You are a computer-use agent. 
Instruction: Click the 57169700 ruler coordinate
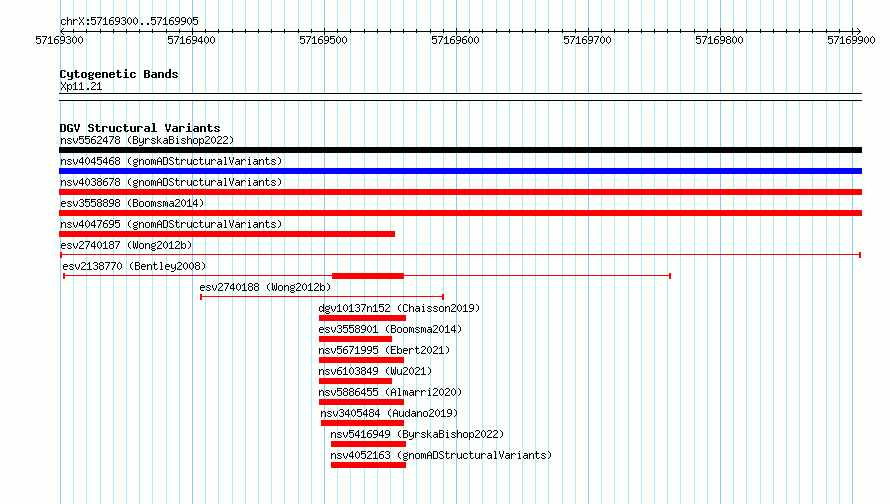[x=587, y=40]
